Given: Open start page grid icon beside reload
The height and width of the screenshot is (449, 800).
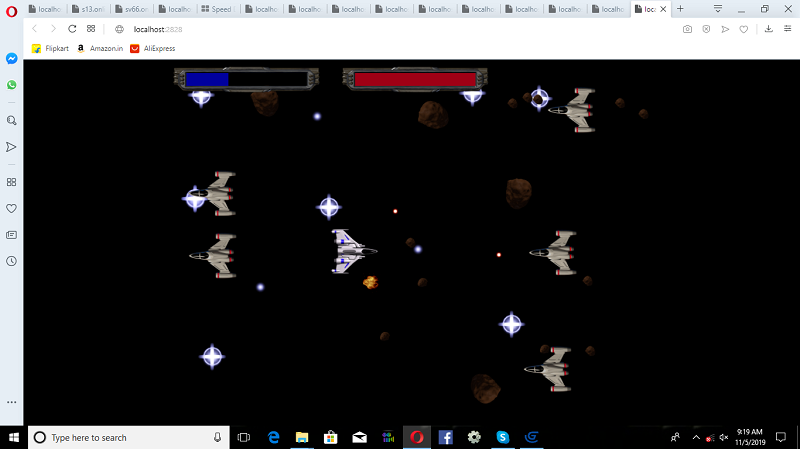Looking at the screenshot, I should (x=91, y=29).
